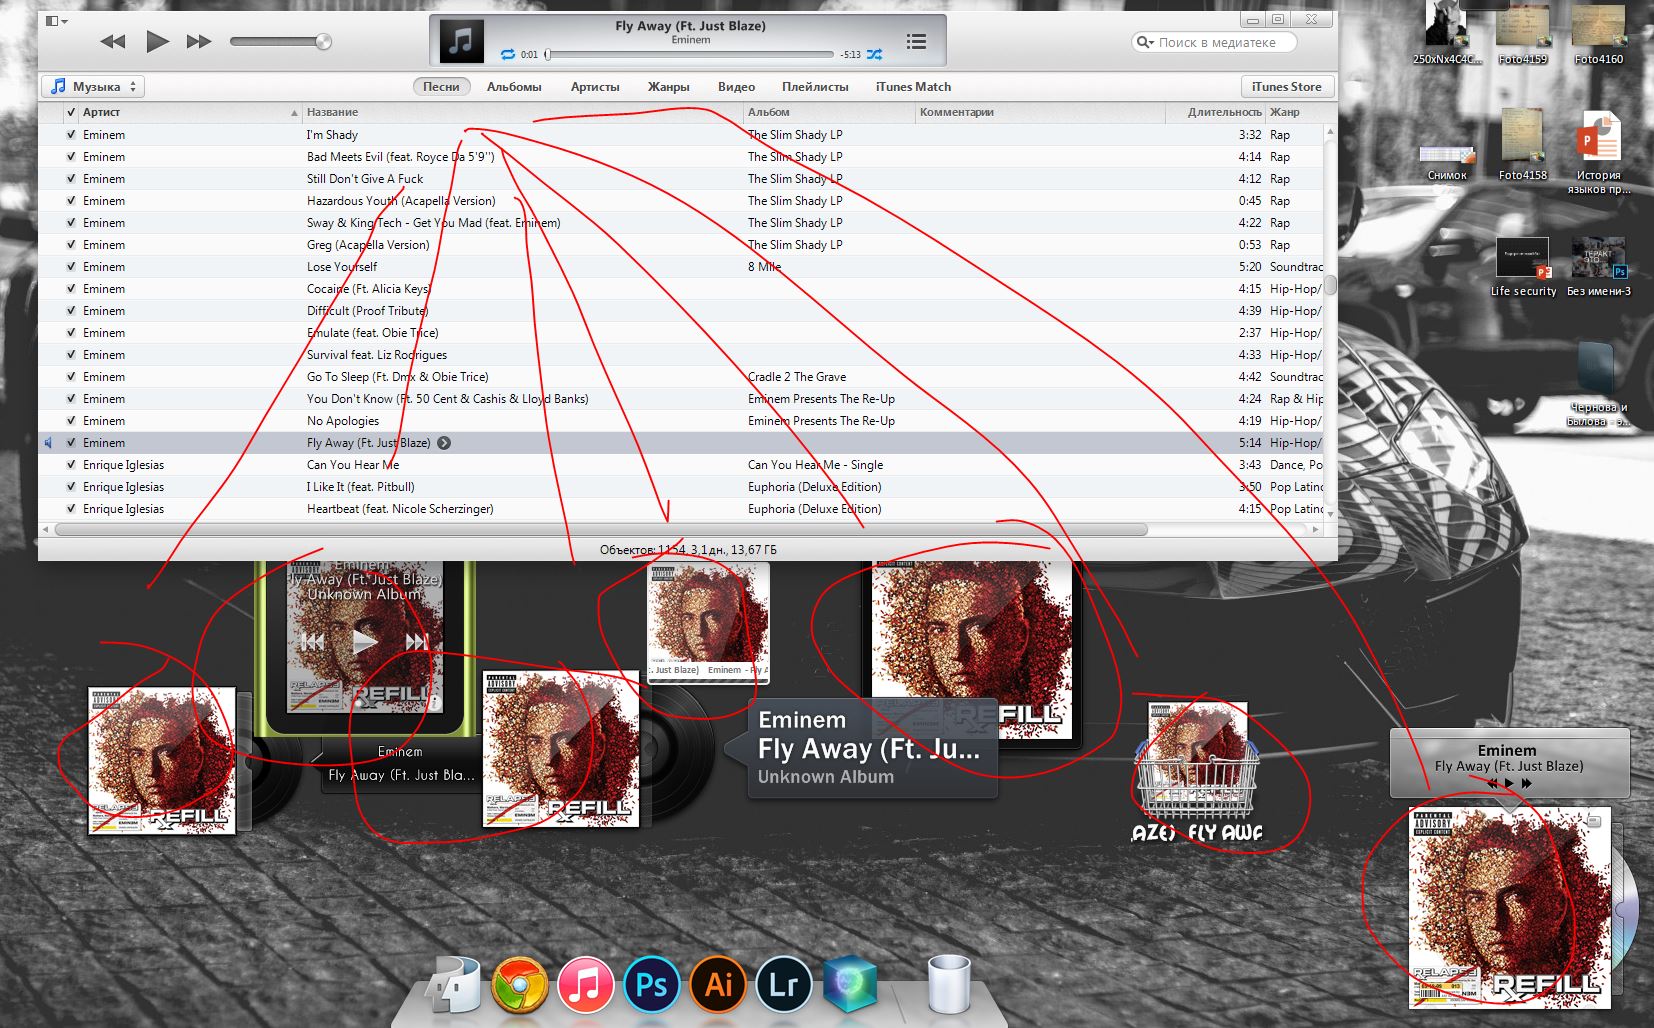Click the music note artwork in the now playing display
Image resolution: width=1654 pixels, height=1028 pixels.
coord(461,41)
